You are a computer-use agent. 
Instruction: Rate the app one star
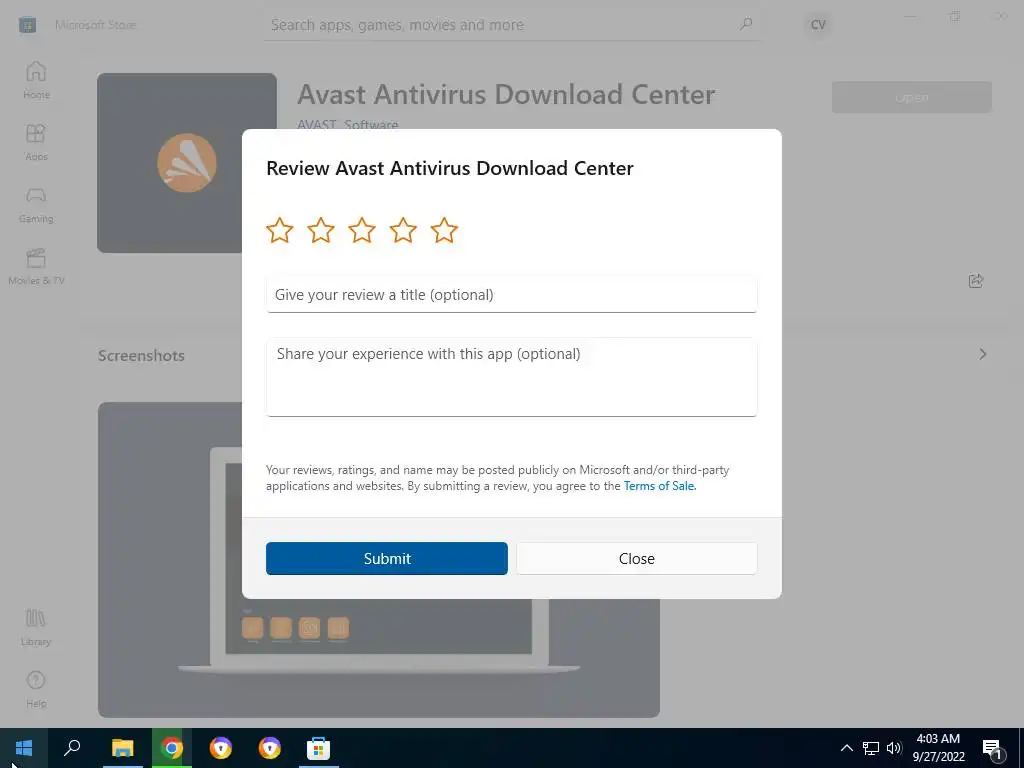pyautogui.click(x=280, y=230)
